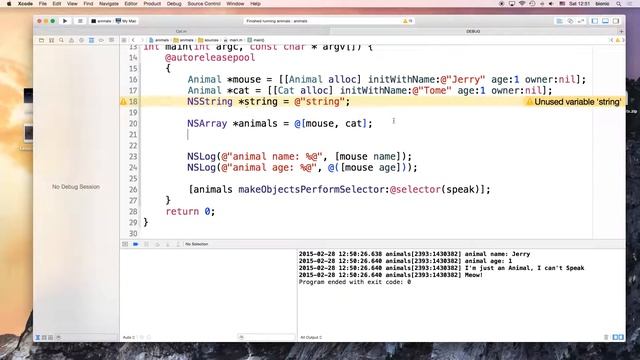The width and height of the screenshot is (640, 360).
Task: Show the related items grid icon
Action: tap(124, 40)
